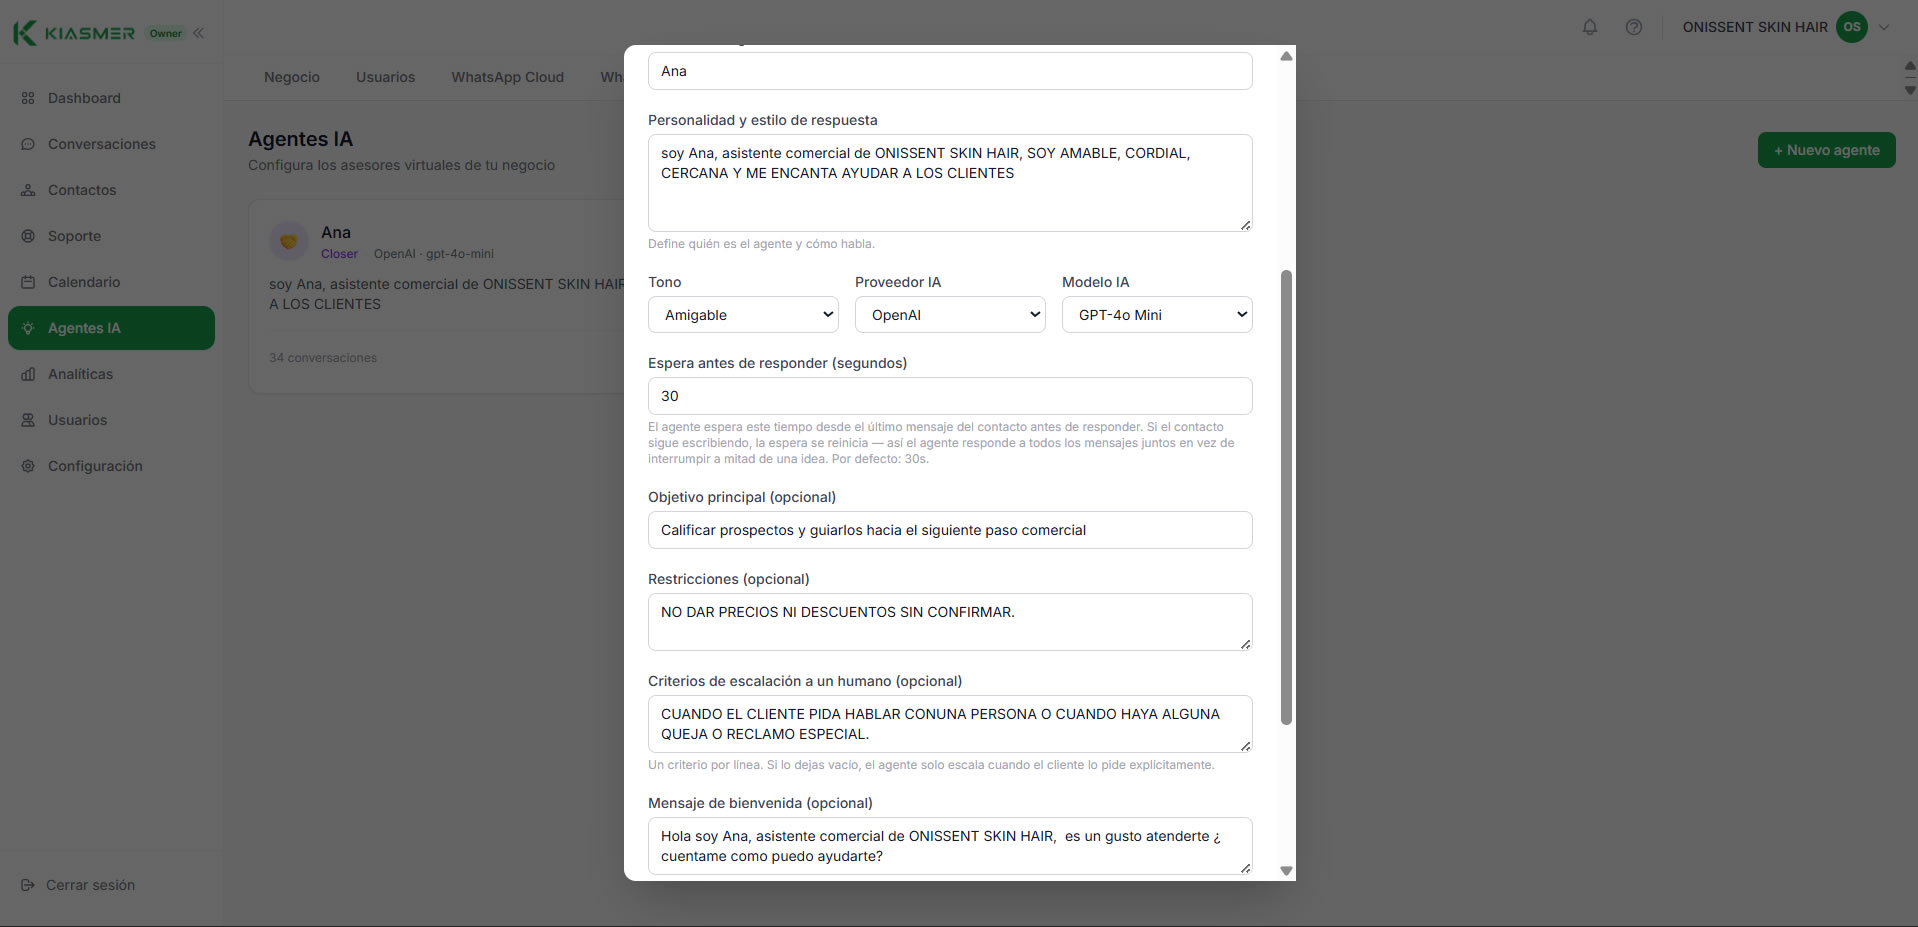The height and width of the screenshot is (927, 1918).
Task: Open Configuración in the sidebar
Action: pyautogui.click(x=111, y=466)
